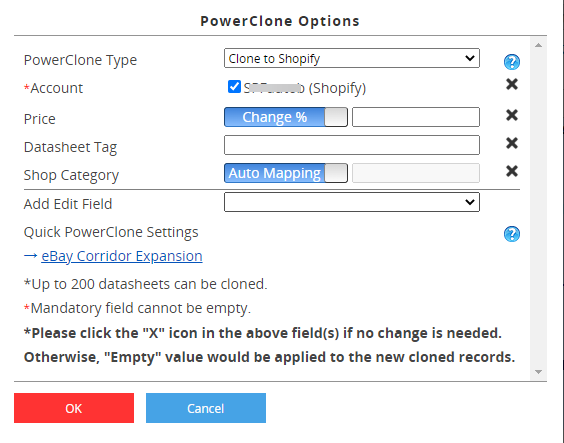The width and height of the screenshot is (564, 443).
Task: Remove the Account field with X icon
Action: point(511,84)
